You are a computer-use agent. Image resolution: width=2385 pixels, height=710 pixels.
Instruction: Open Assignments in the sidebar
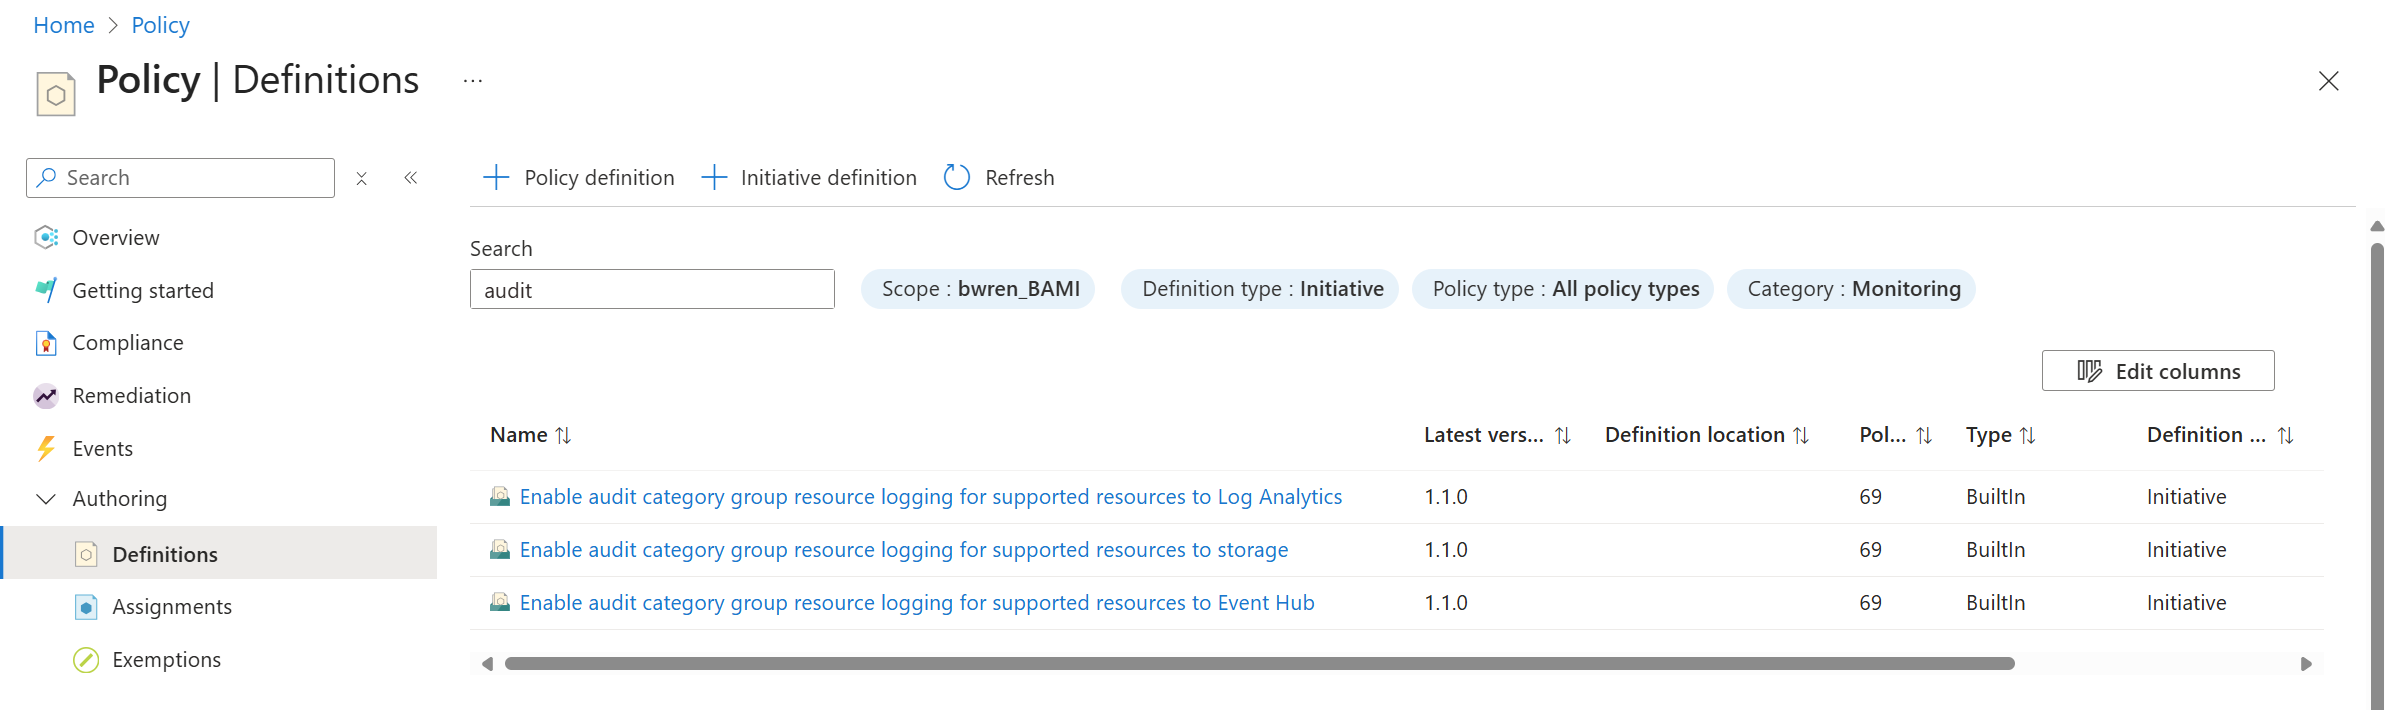tap(172, 607)
